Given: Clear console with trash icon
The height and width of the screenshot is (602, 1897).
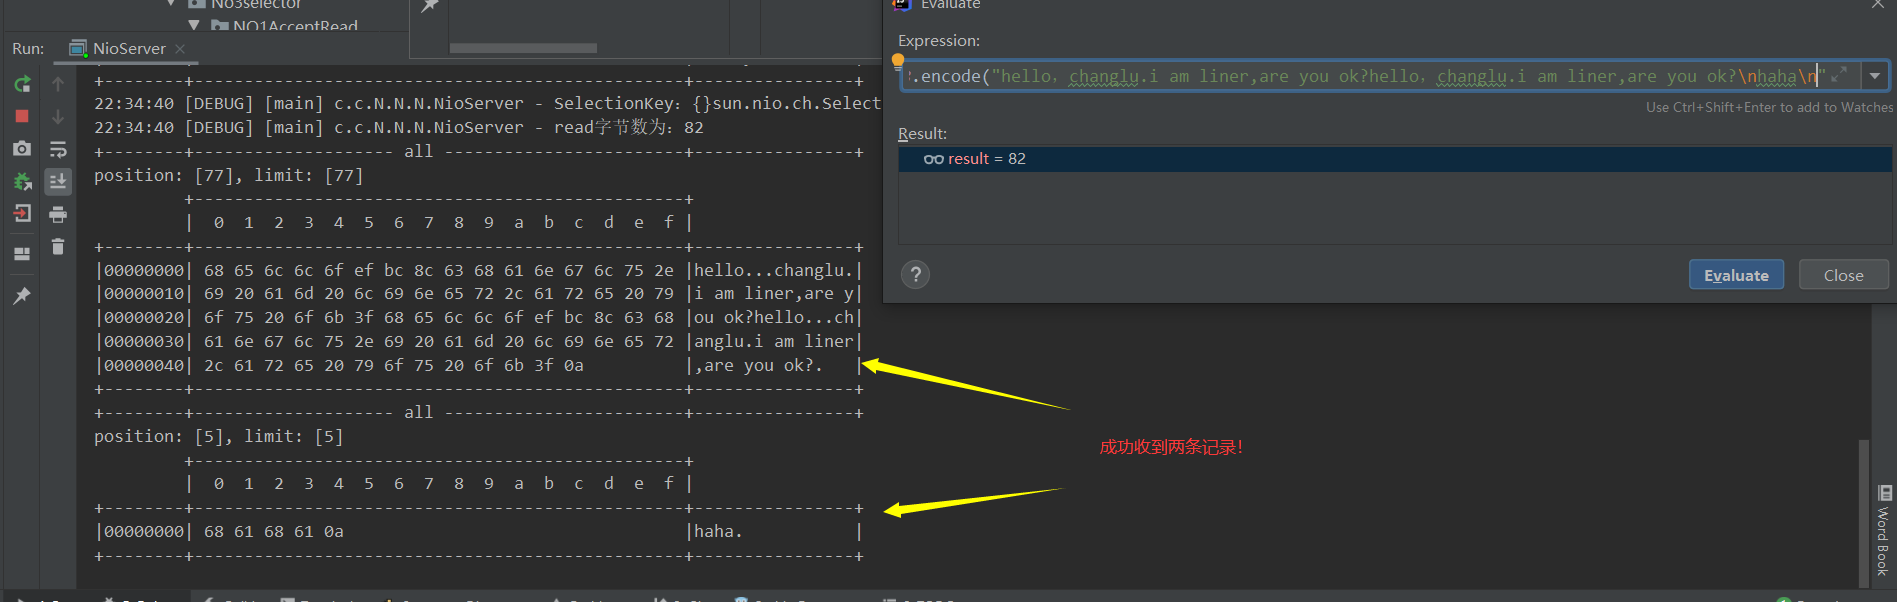Looking at the screenshot, I should [x=58, y=246].
